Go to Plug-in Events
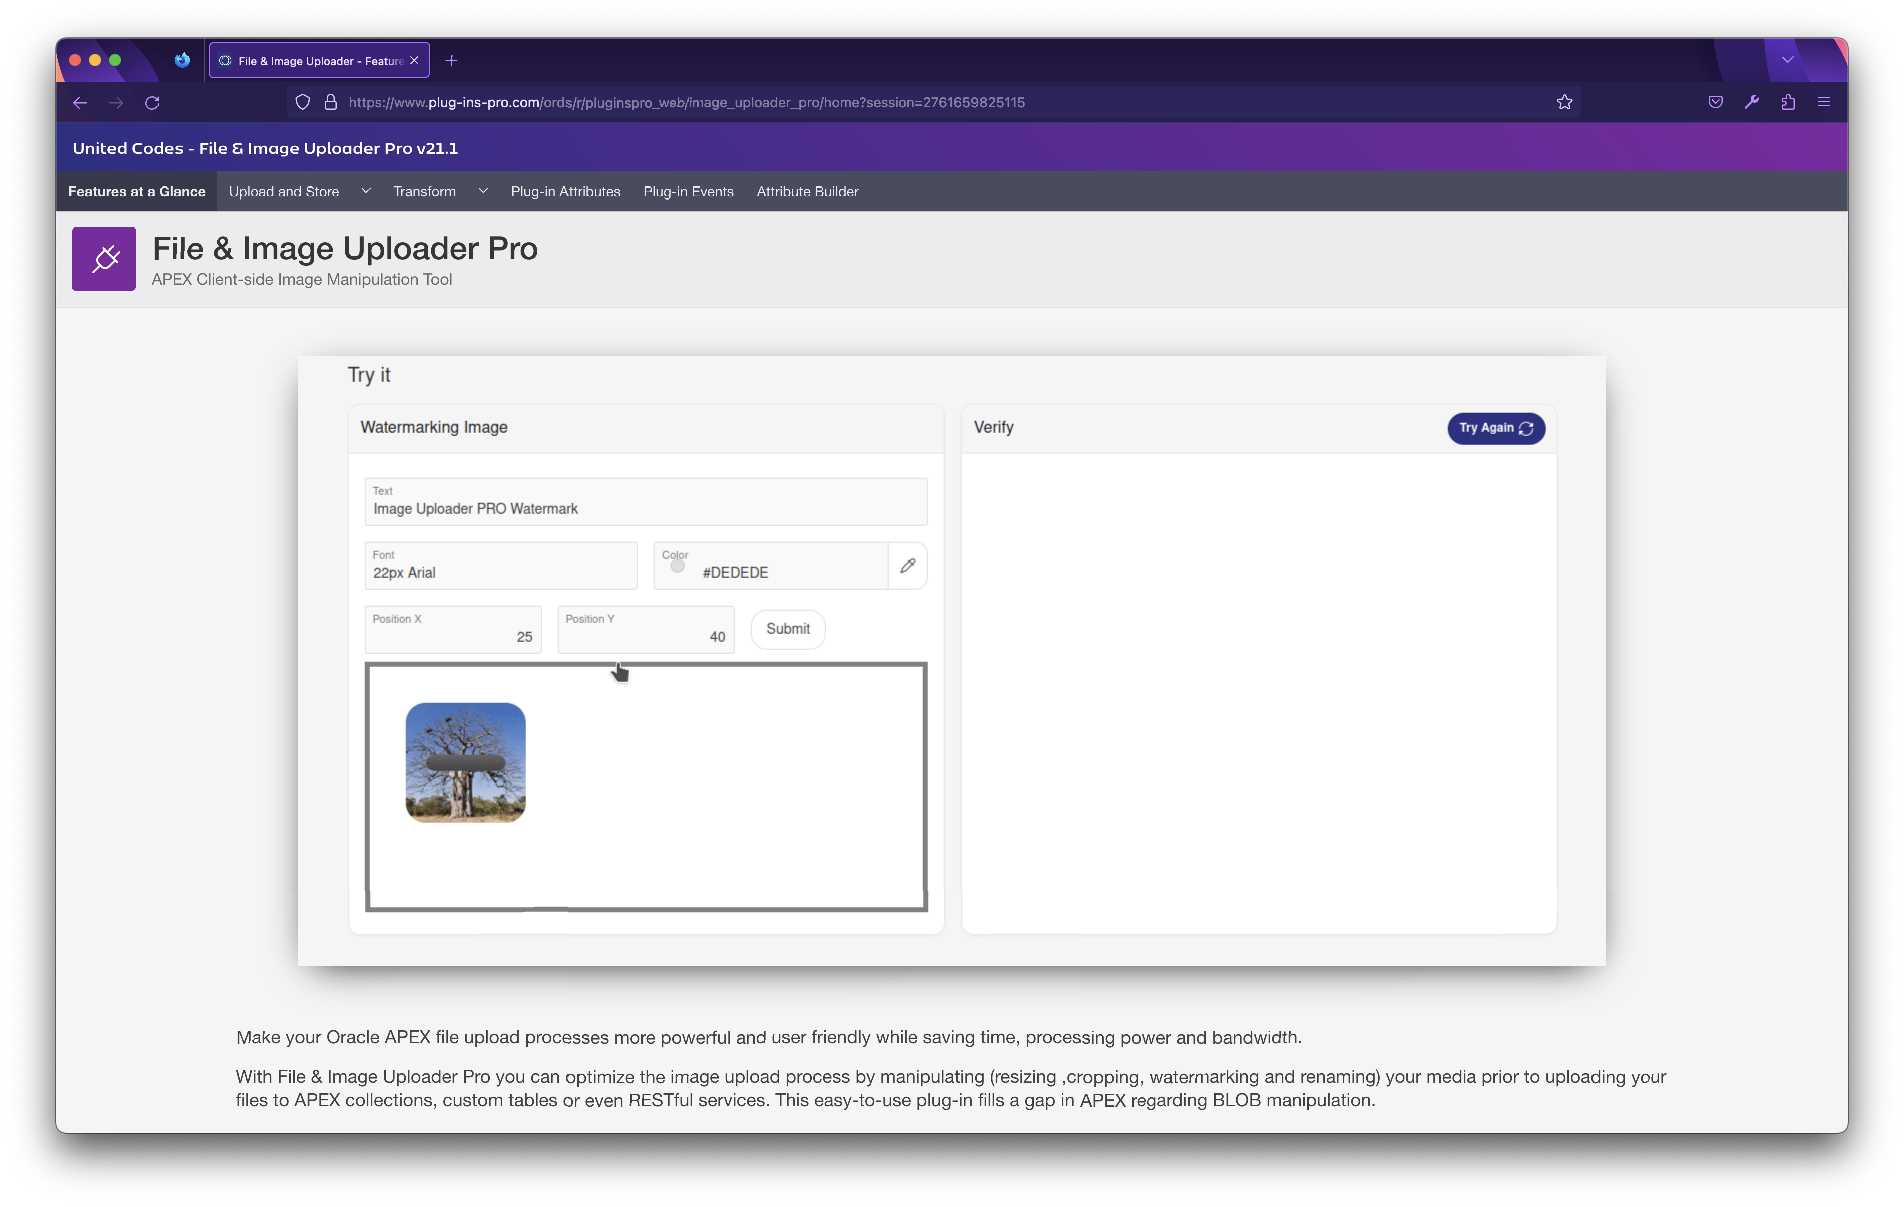Image resolution: width=1904 pixels, height=1207 pixels. click(x=689, y=191)
